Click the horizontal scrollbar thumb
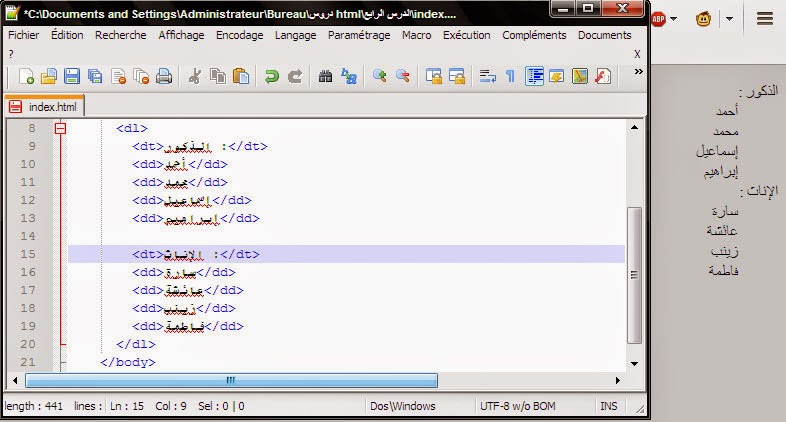Image resolution: width=786 pixels, height=422 pixels. pos(231,380)
